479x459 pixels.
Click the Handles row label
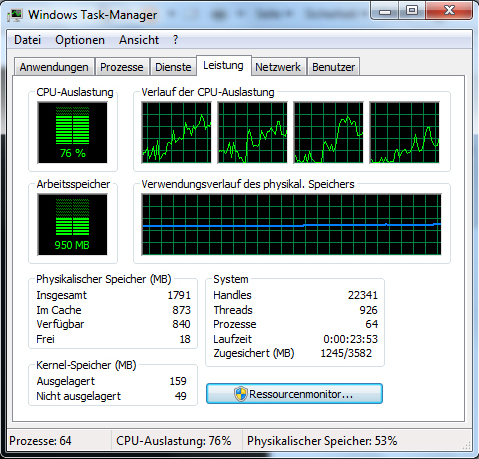click(x=232, y=295)
